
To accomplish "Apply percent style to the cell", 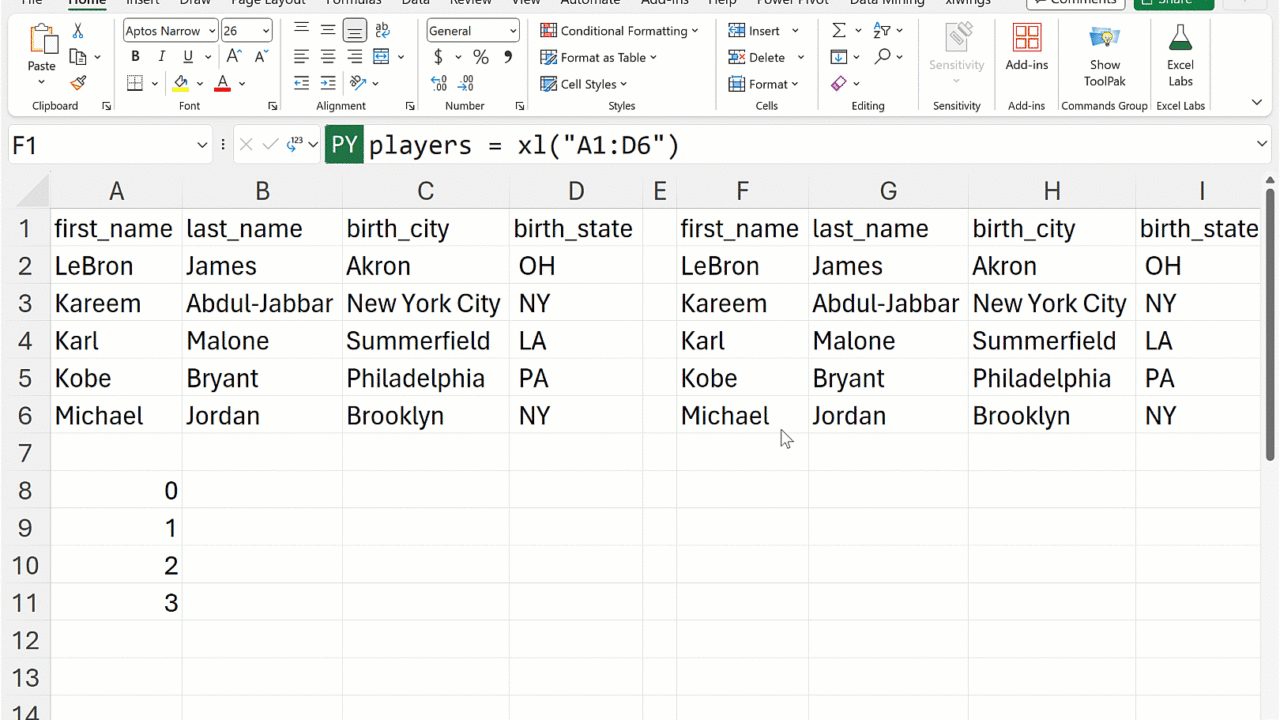I will click(x=481, y=58).
